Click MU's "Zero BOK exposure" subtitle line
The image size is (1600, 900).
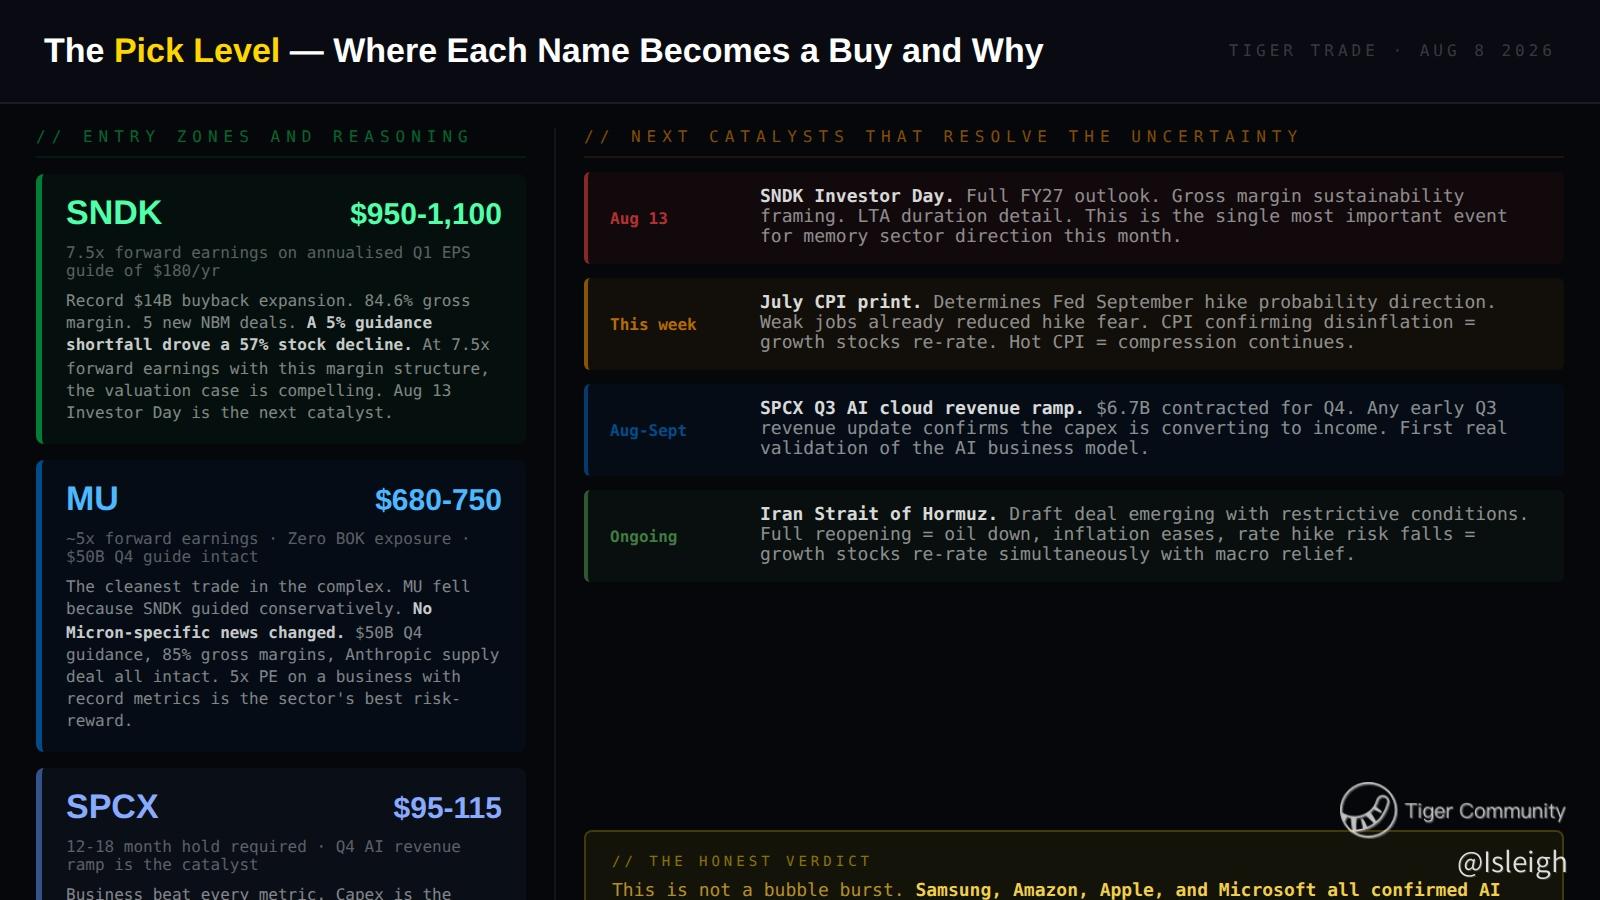[268, 547]
